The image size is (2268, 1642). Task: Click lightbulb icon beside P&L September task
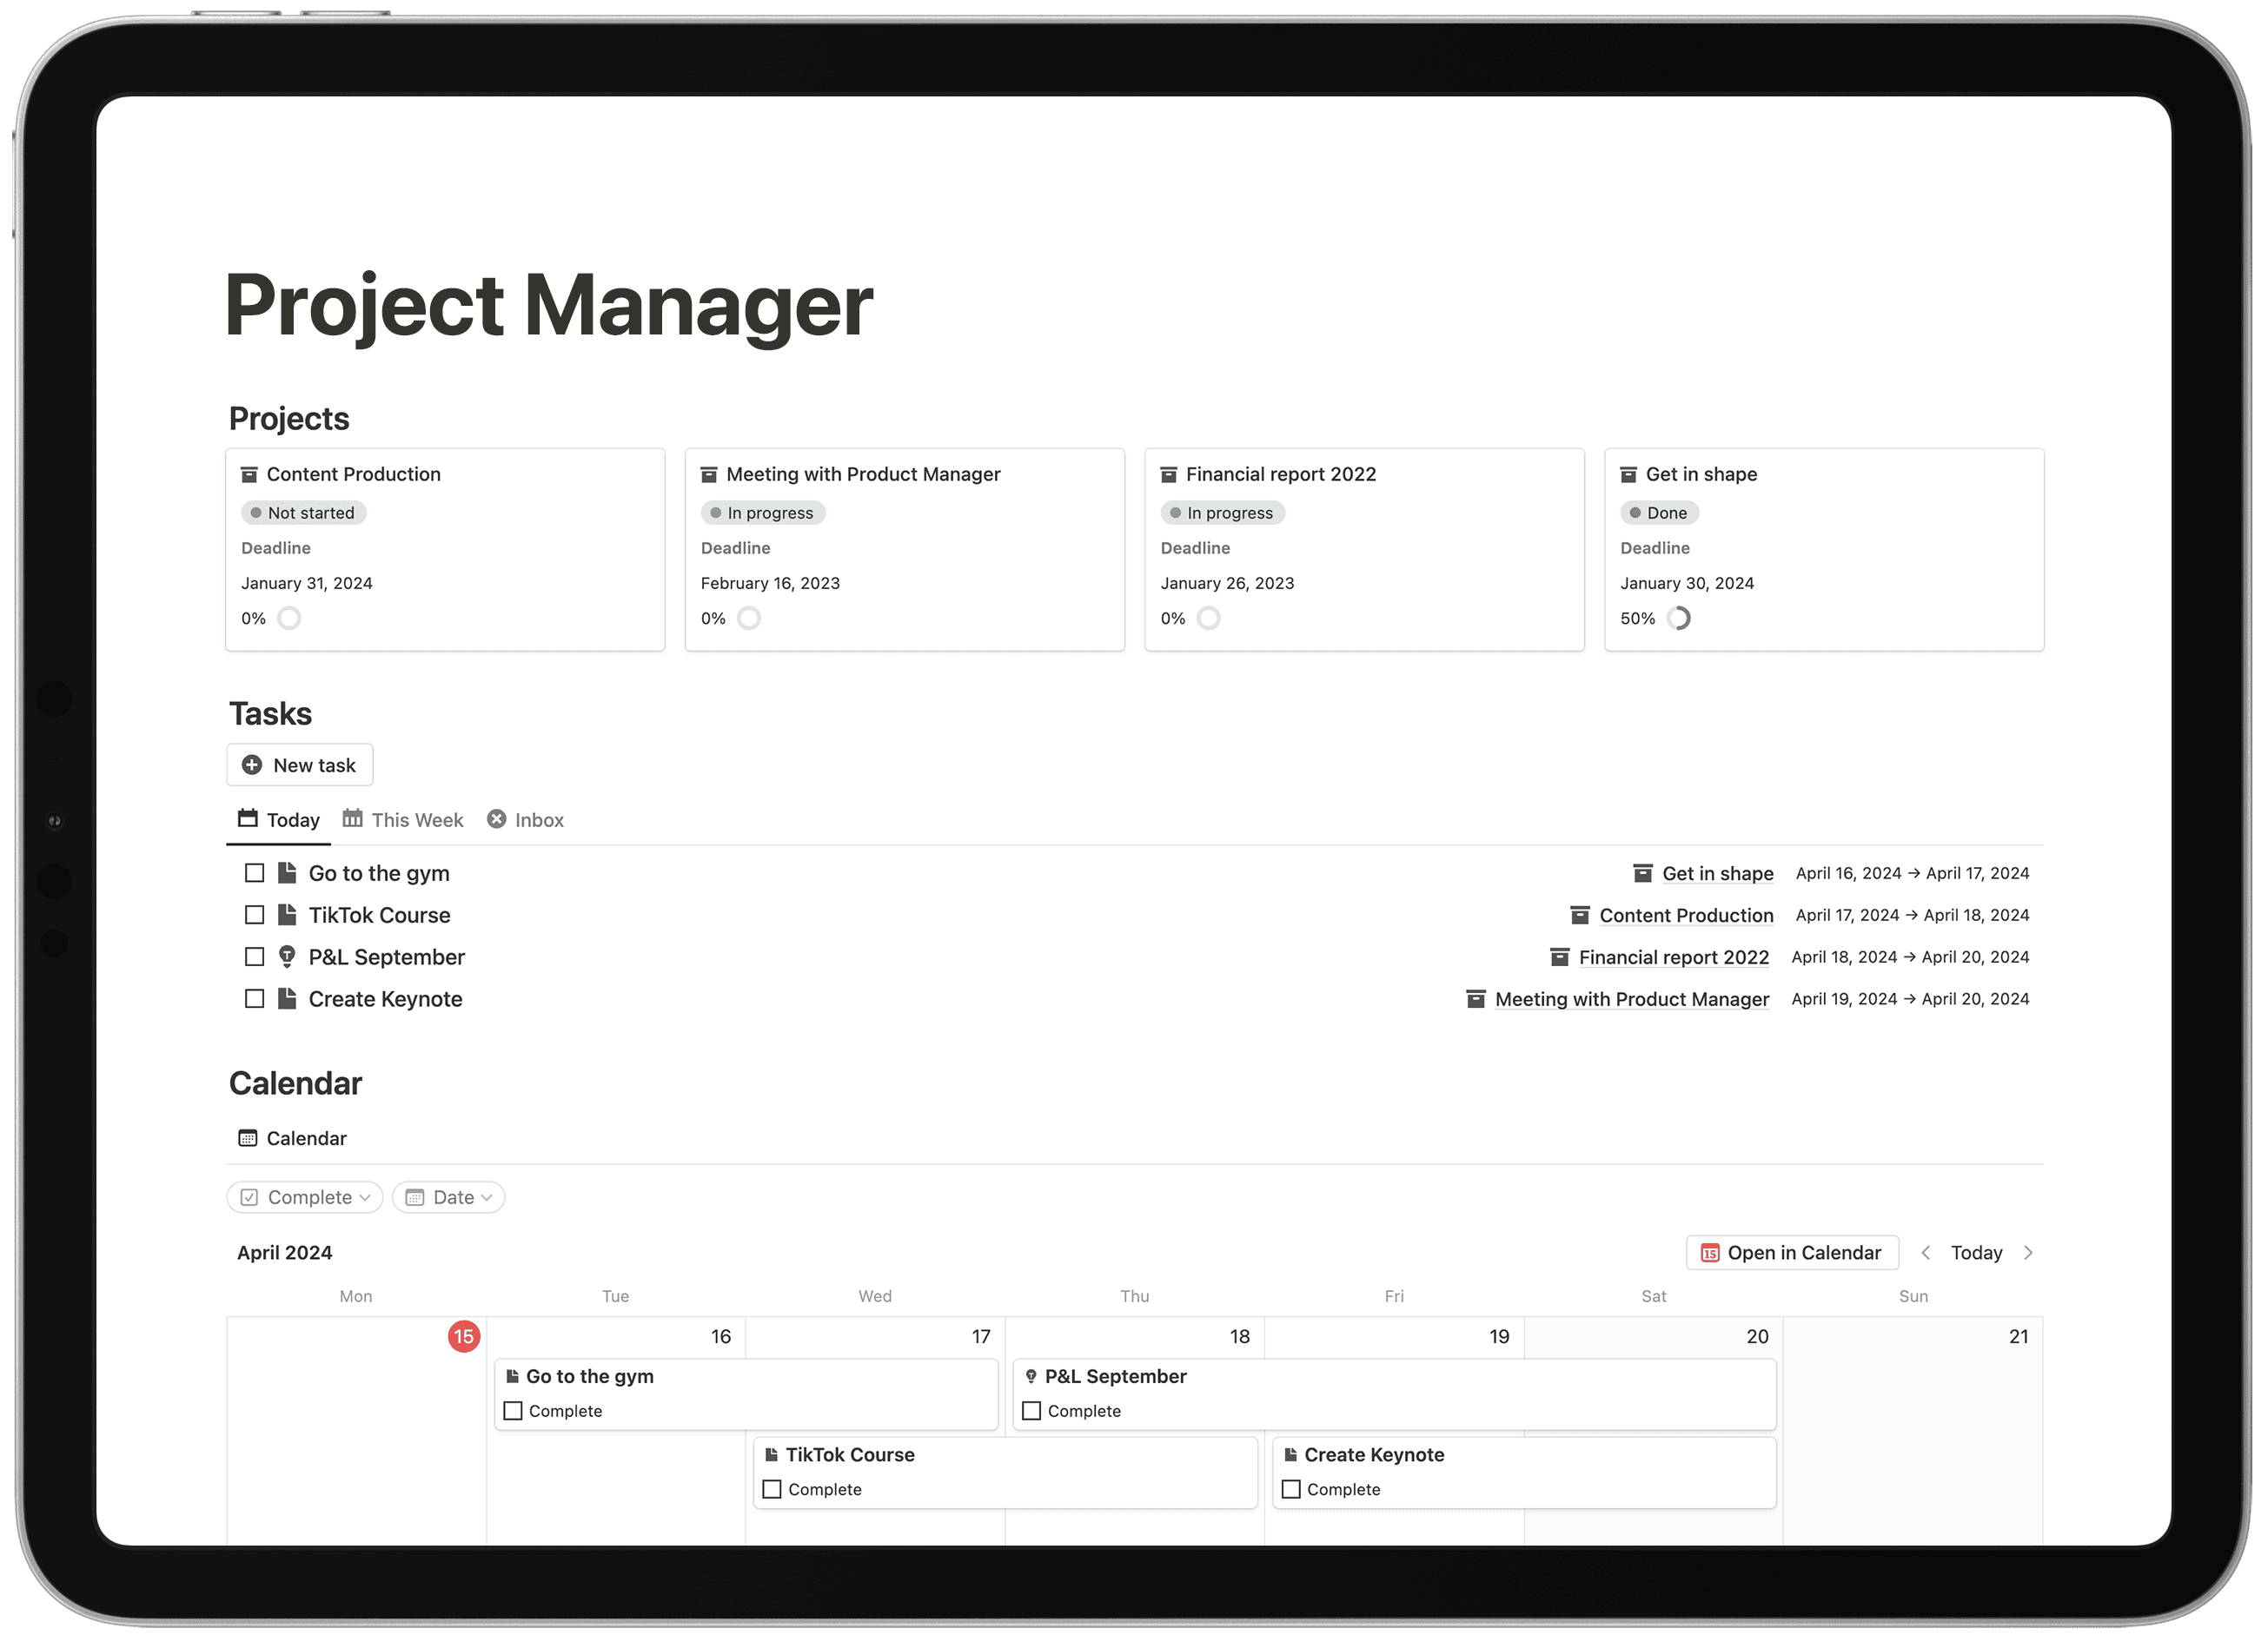[287, 957]
